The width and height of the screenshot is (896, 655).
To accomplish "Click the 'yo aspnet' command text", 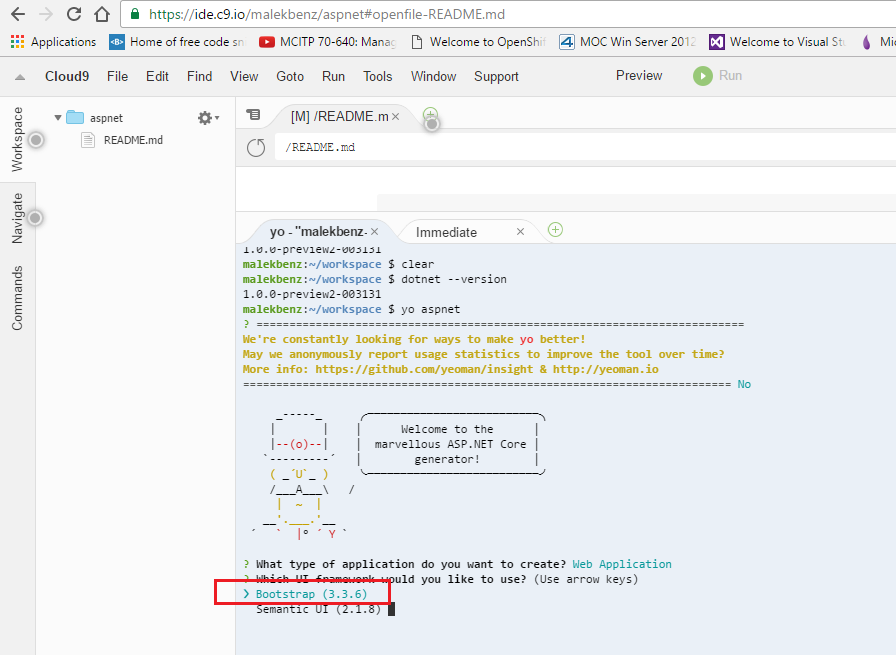I will pos(430,309).
